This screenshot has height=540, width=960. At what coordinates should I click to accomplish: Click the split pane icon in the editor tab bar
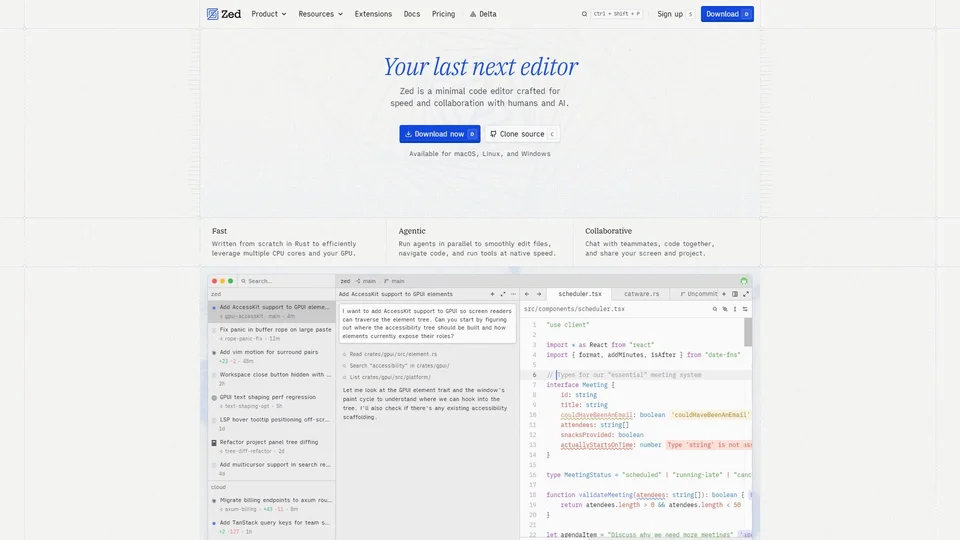click(x=735, y=294)
